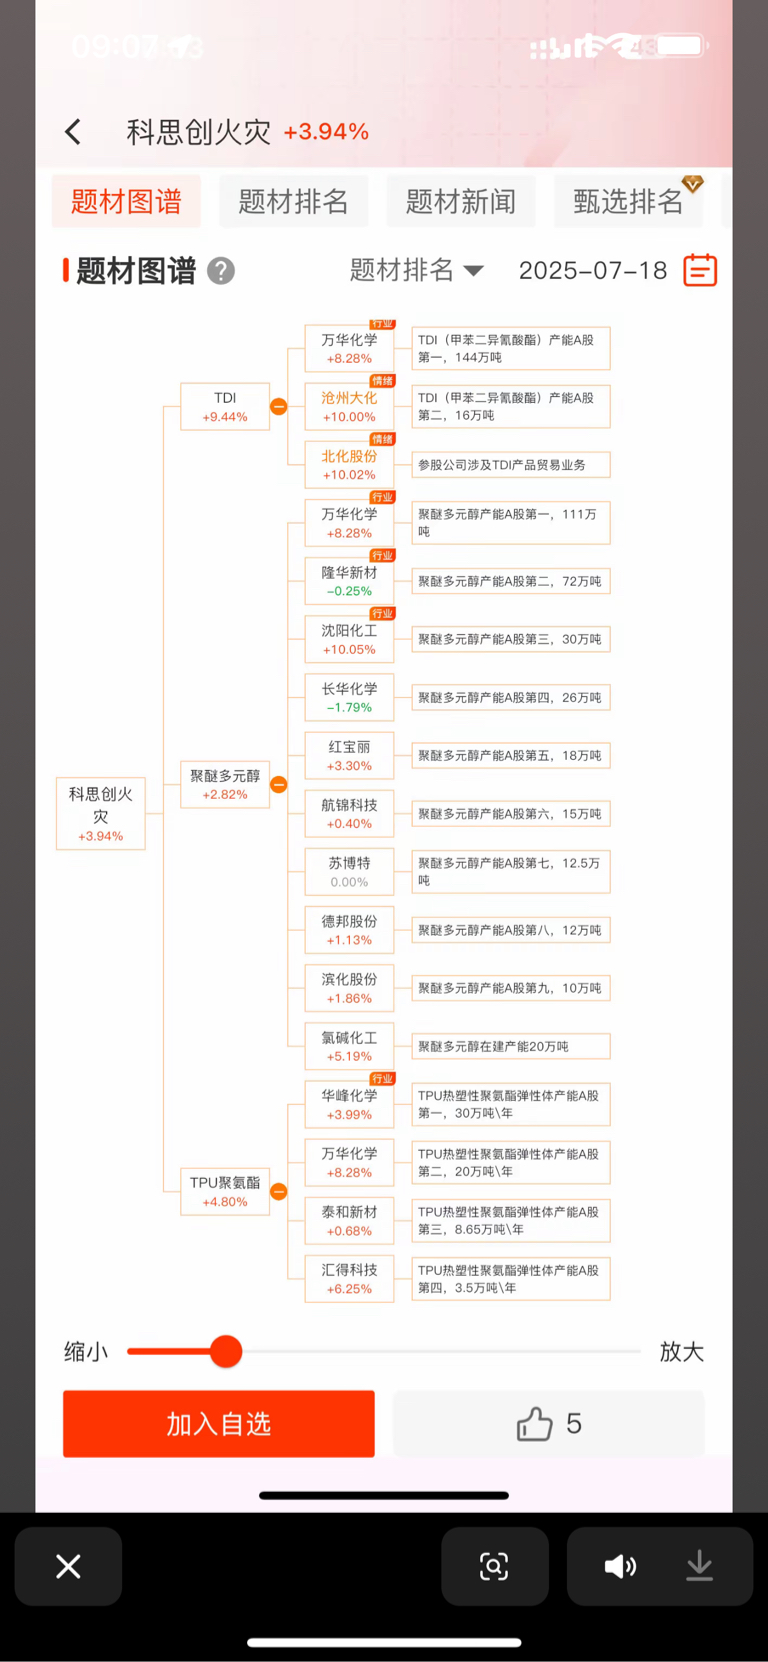Click the note '聚醚多元醇在建产能20万吨'
768x1662 pixels.
click(511, 1047)
